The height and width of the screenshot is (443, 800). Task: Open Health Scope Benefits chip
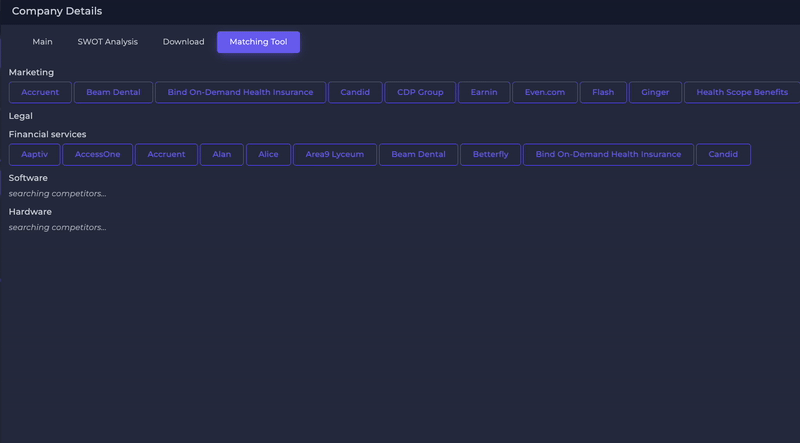coord(742,92)
